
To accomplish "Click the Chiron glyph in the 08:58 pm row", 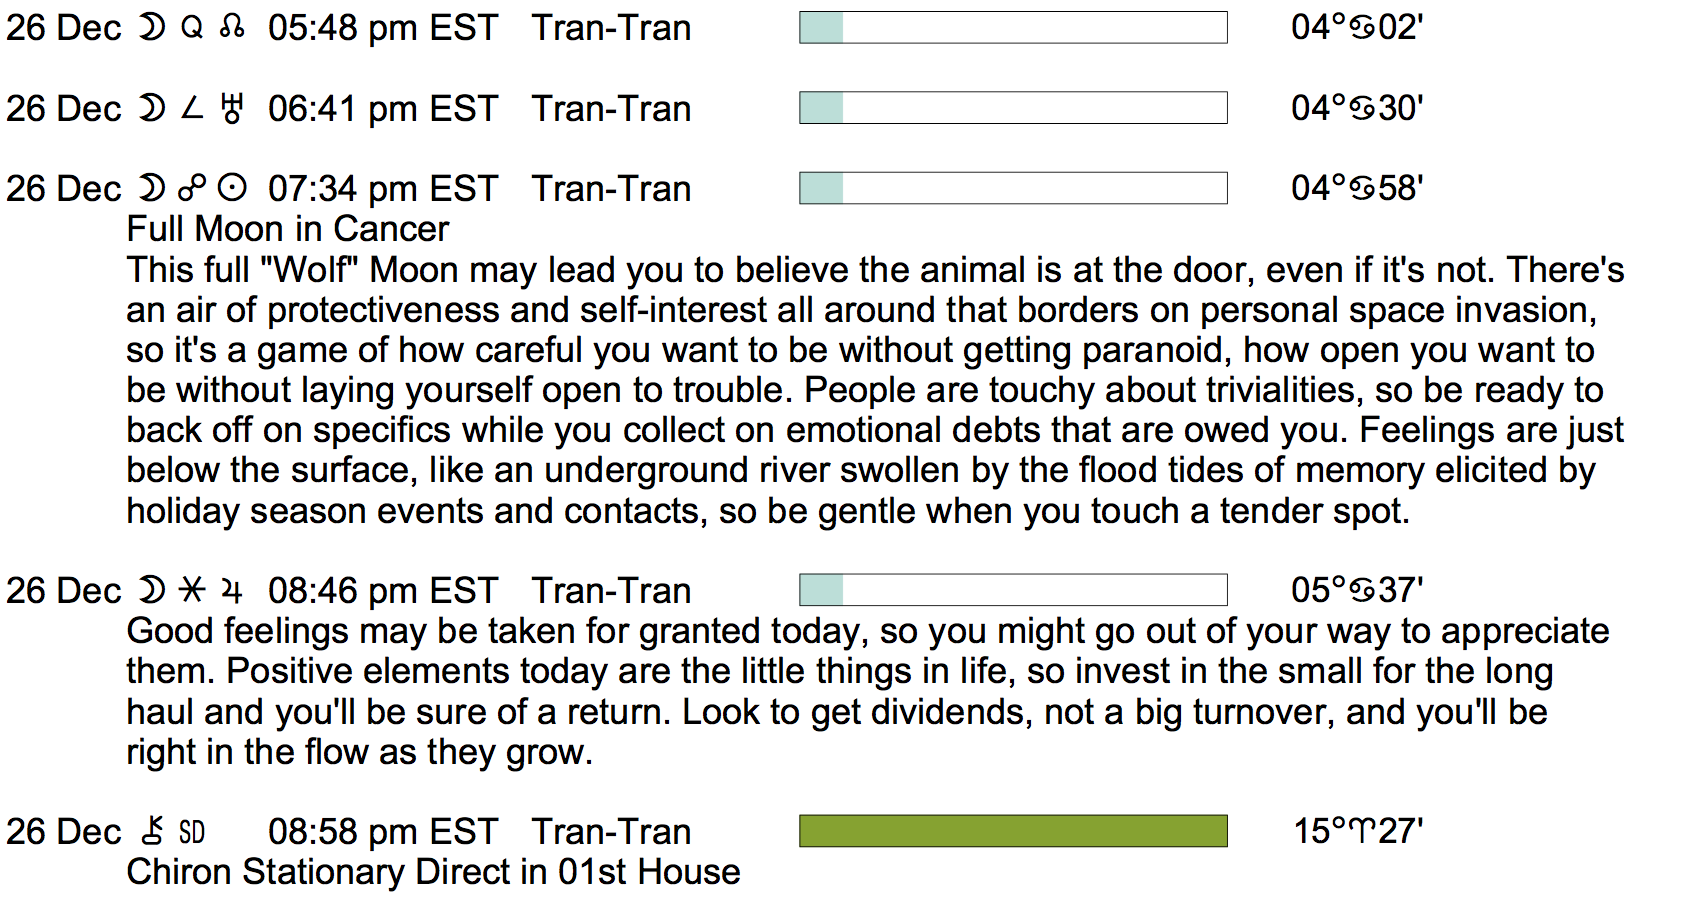I will [x=152, y=831].
